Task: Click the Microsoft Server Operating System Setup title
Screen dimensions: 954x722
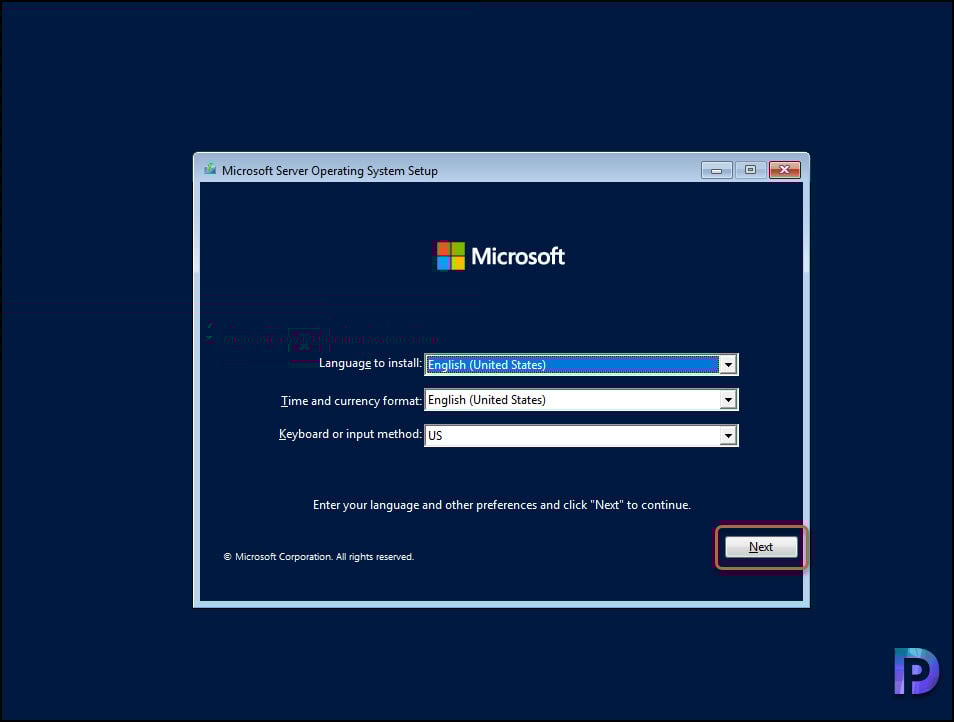Action: pos(330,170)
